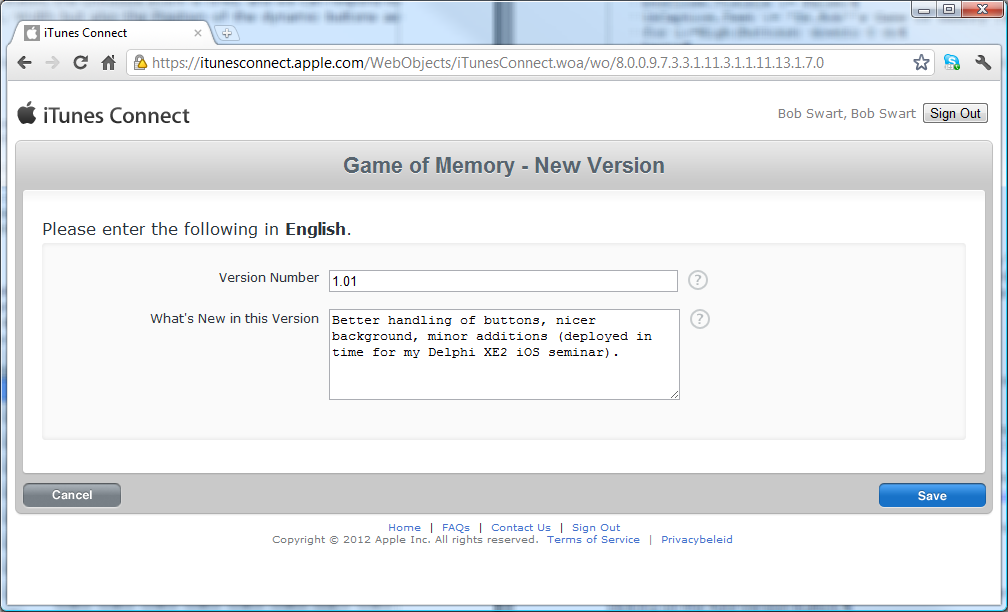
Task: Open the Chrome wrench settings menu
Action: pos(983,62)
